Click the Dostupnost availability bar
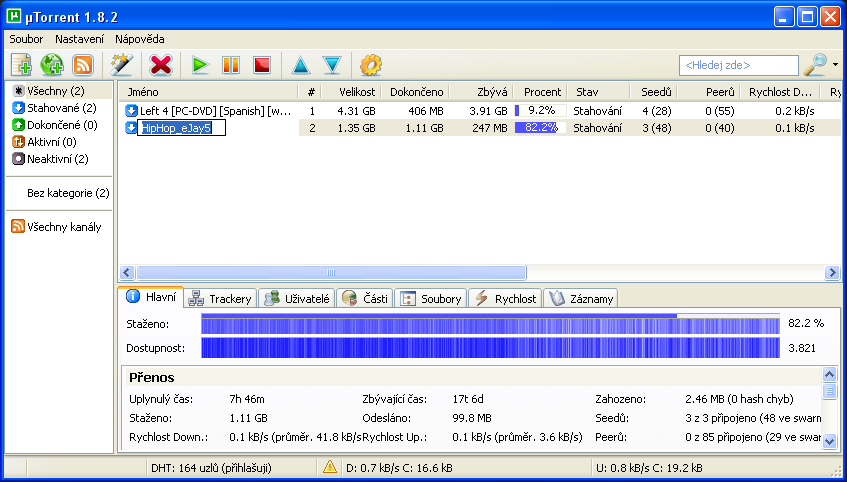Screen dimensions: 847x482 tap(490, 348)
